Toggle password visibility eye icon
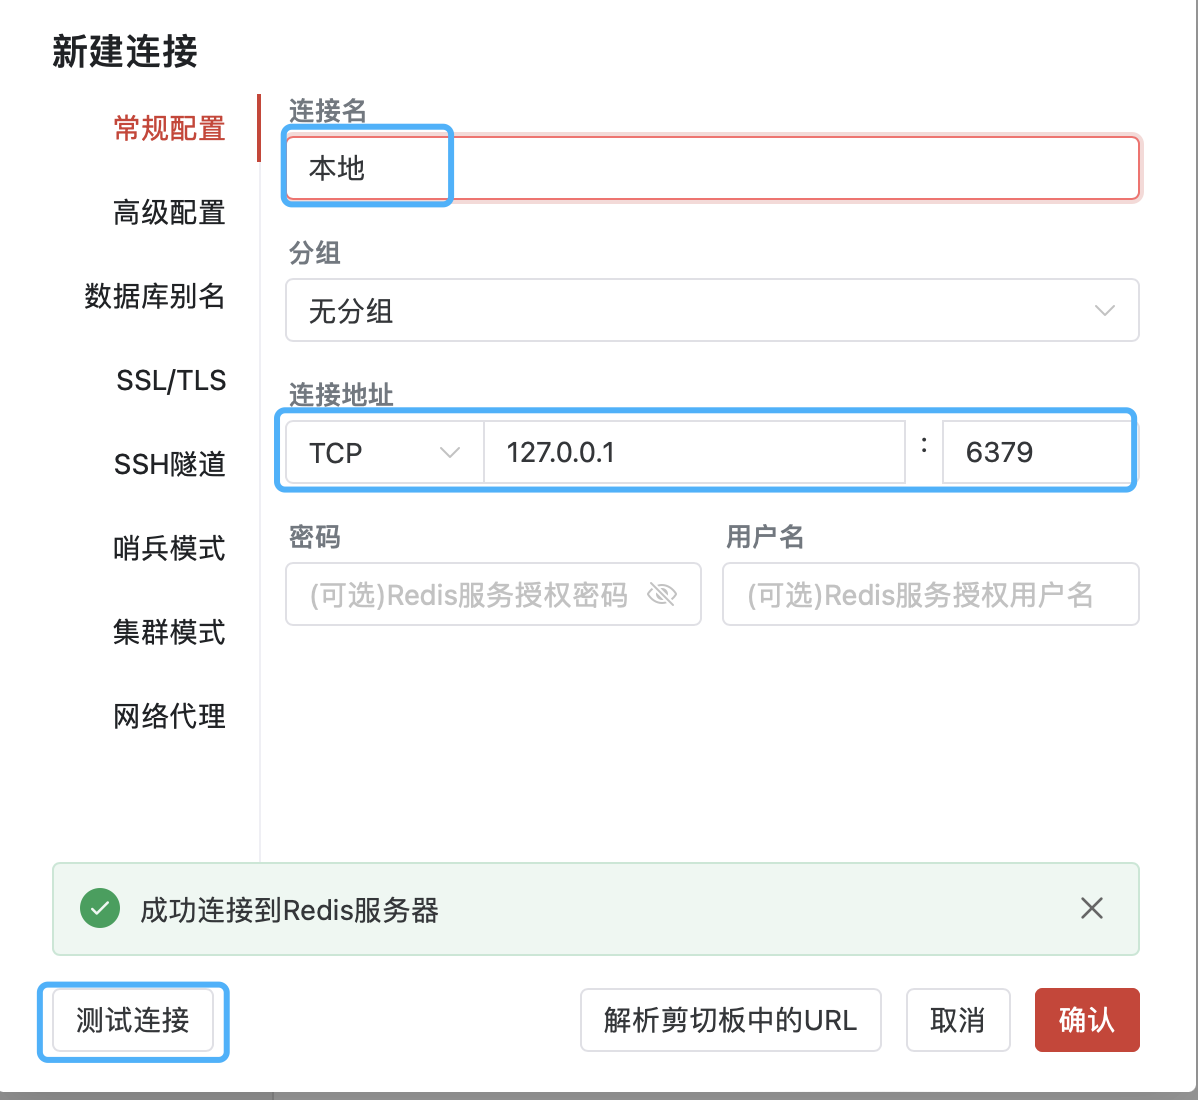Screen dimensions: 1198x1100 [662, 594]
